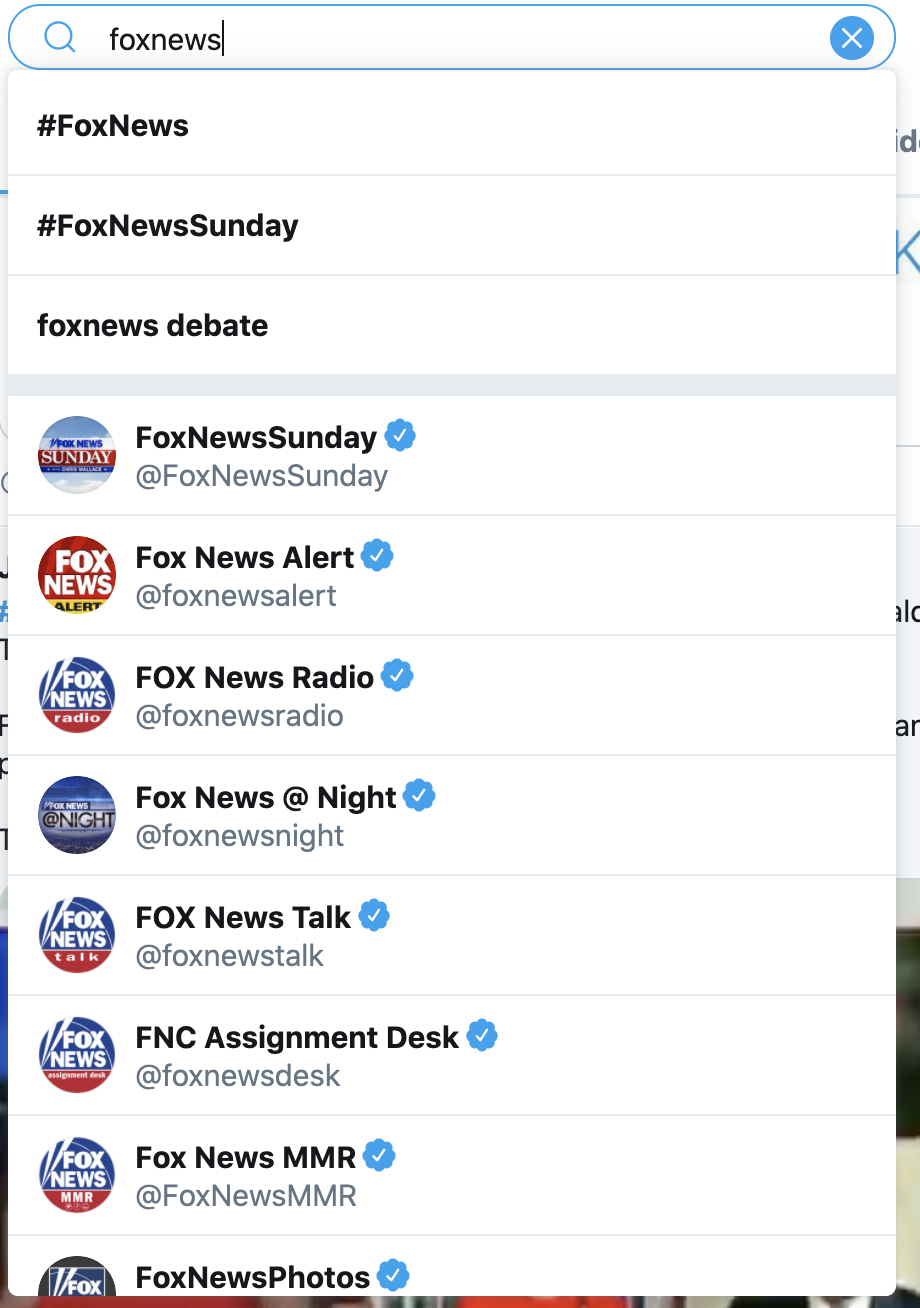Select the #FoxNews hashtag suggestion
The height and width of the screenshot is (1308, 920).
click(x=113, y=126)
